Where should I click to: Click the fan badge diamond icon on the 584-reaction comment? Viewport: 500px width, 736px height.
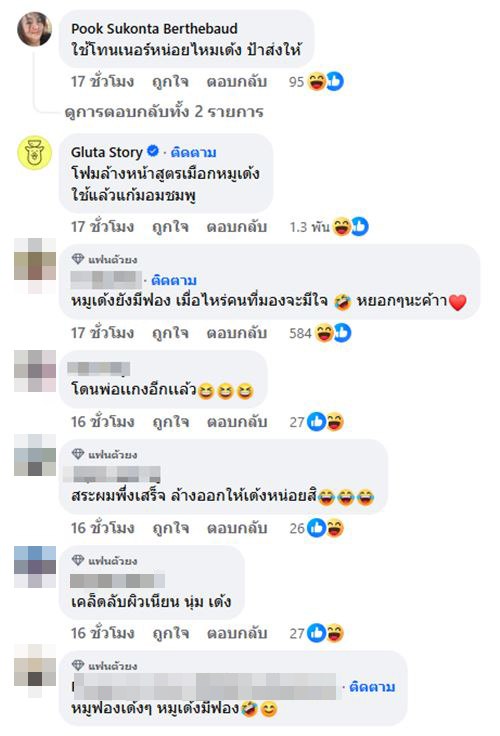(x=77, y=259)
